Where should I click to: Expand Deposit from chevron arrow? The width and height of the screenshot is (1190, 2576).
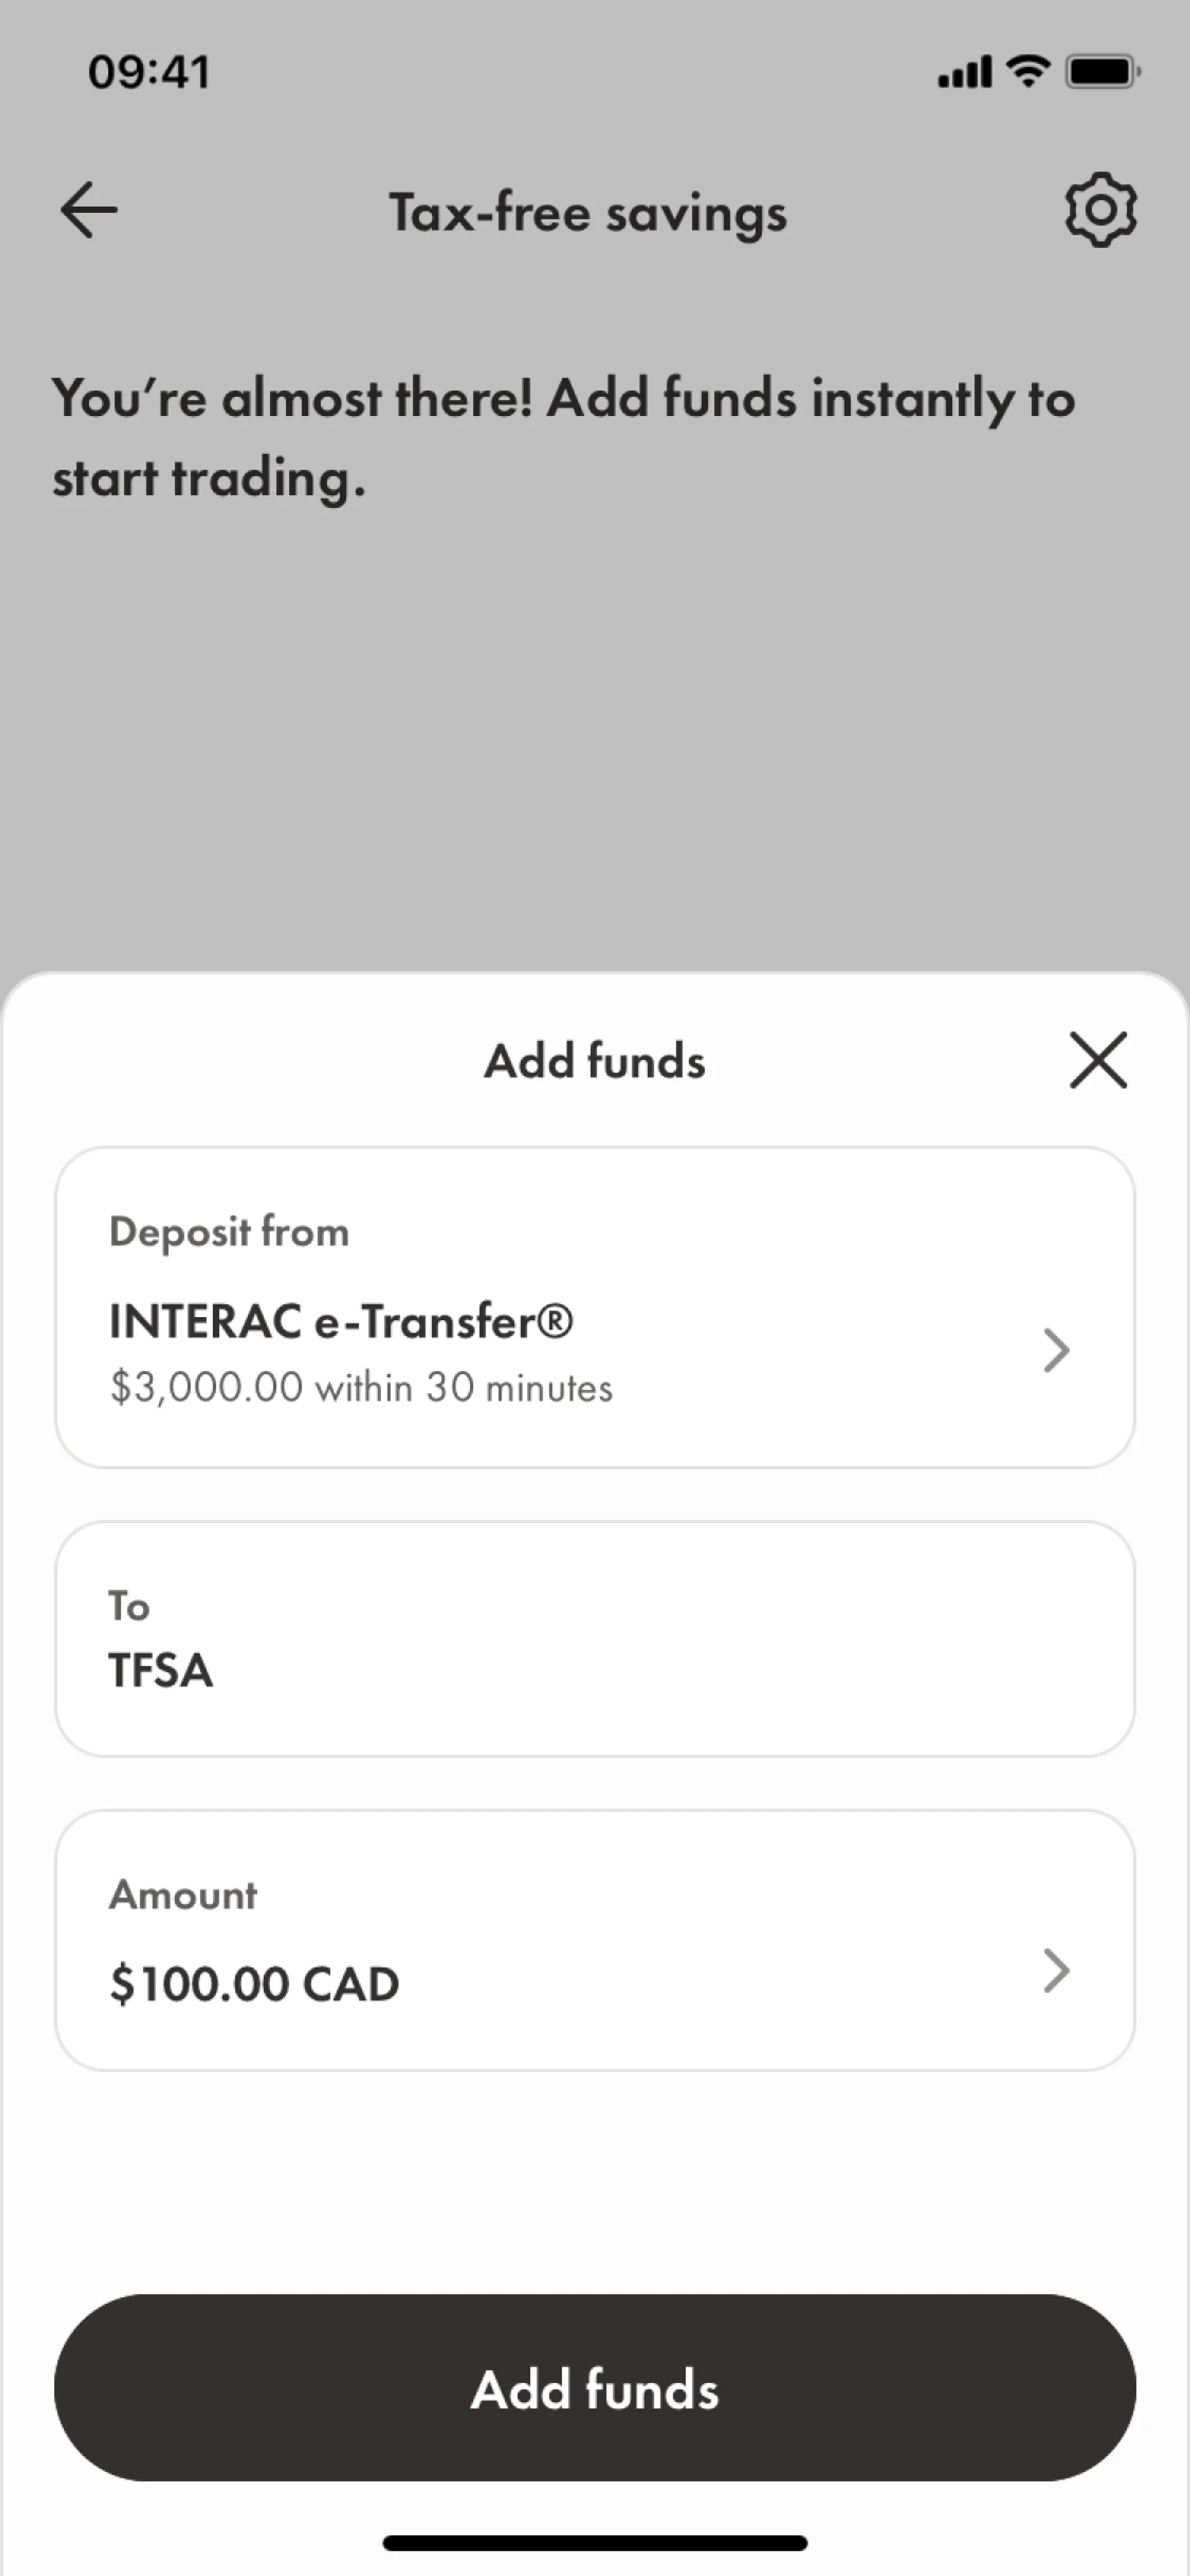pos(1056,1350)
